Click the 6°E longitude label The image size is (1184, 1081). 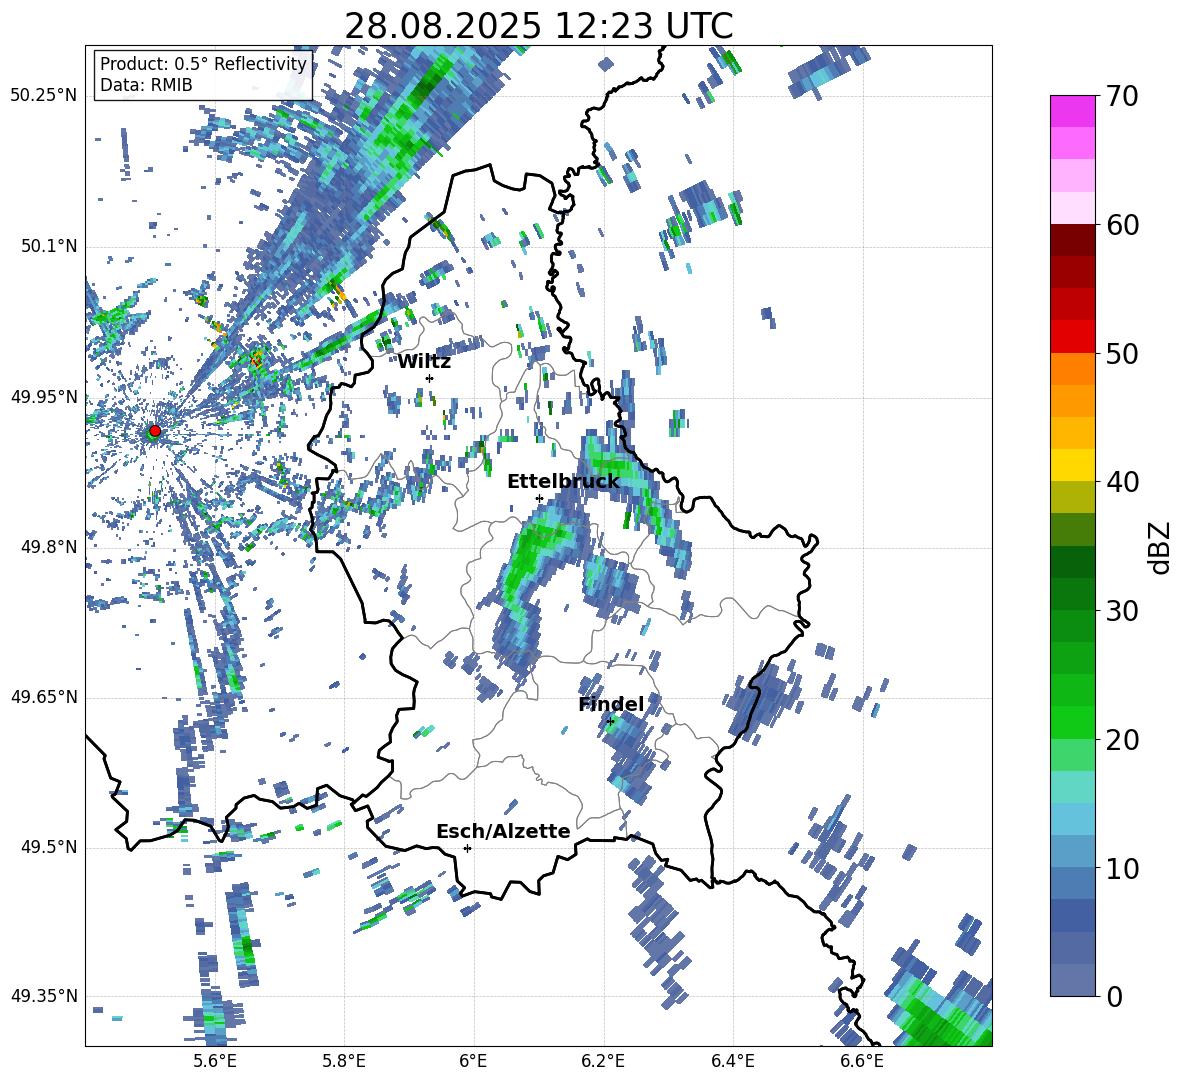[473, 1061]
